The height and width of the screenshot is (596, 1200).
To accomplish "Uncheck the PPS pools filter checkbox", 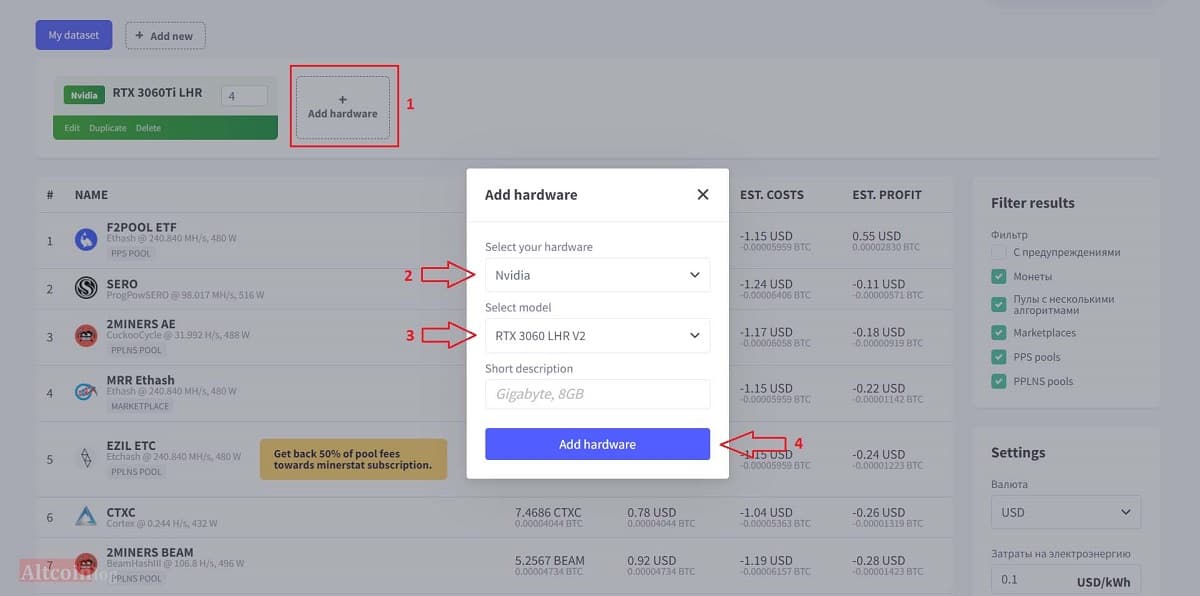I will [999, 357].
